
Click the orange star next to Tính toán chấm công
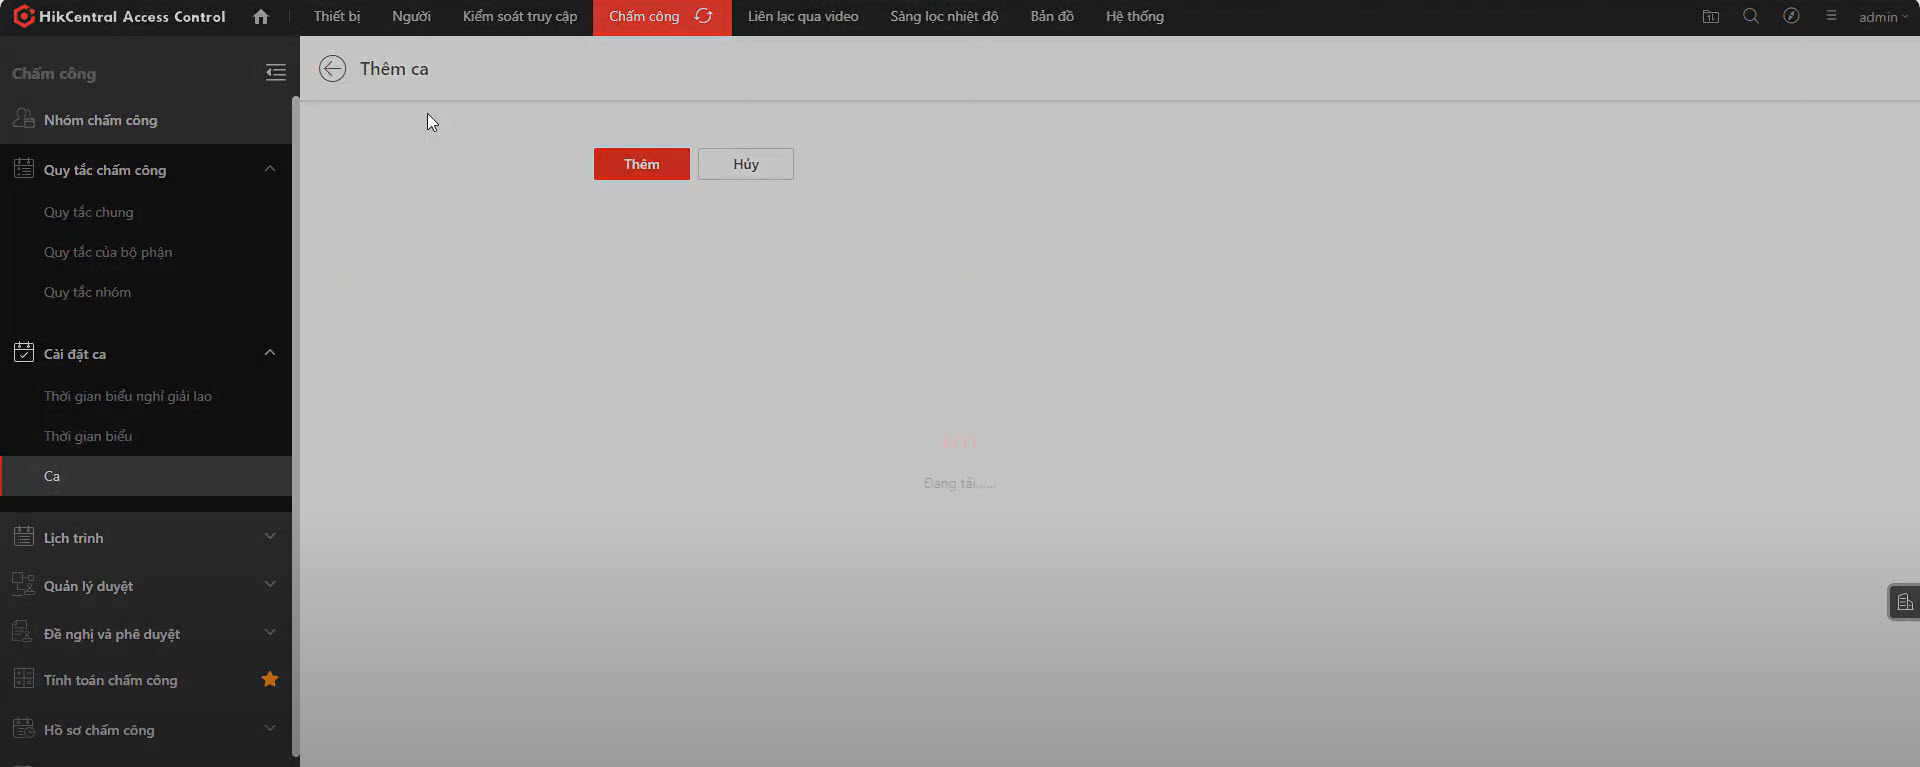coord(269,680)
